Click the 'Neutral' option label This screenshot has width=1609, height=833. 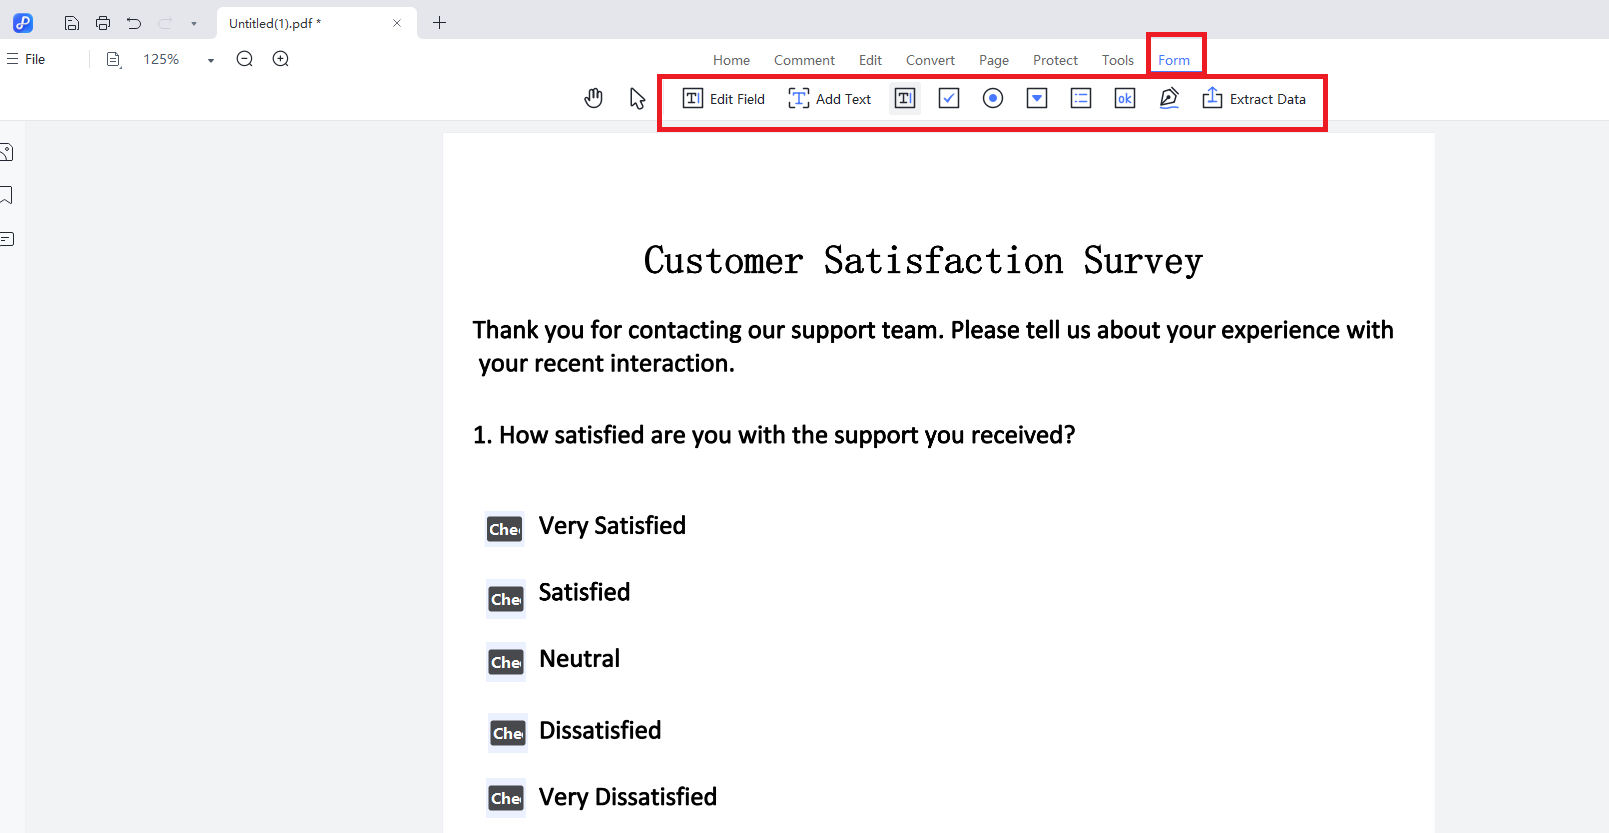point(579,659)
